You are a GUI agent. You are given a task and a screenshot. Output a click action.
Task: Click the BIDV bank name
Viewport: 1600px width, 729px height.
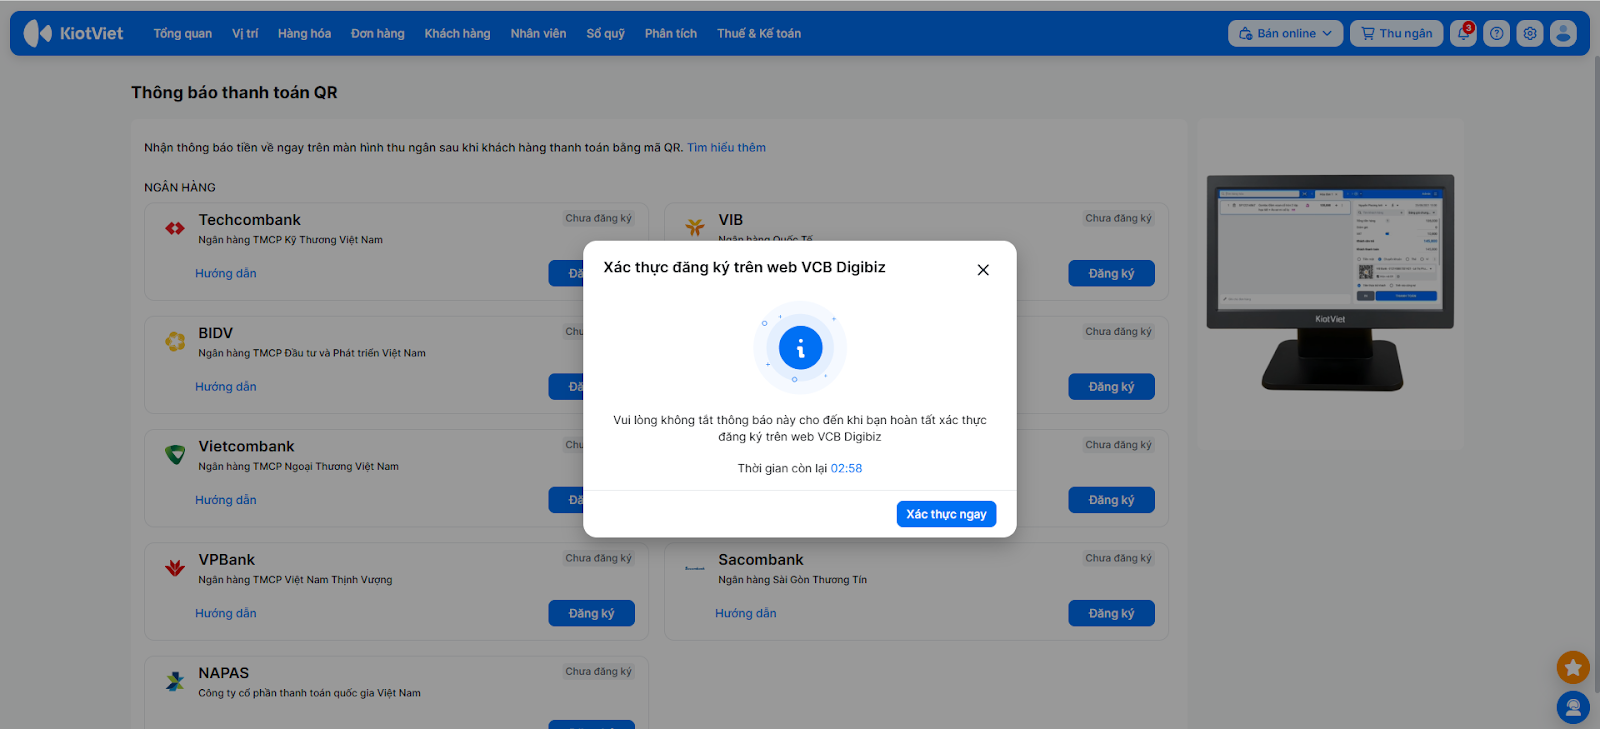point(215,333)
